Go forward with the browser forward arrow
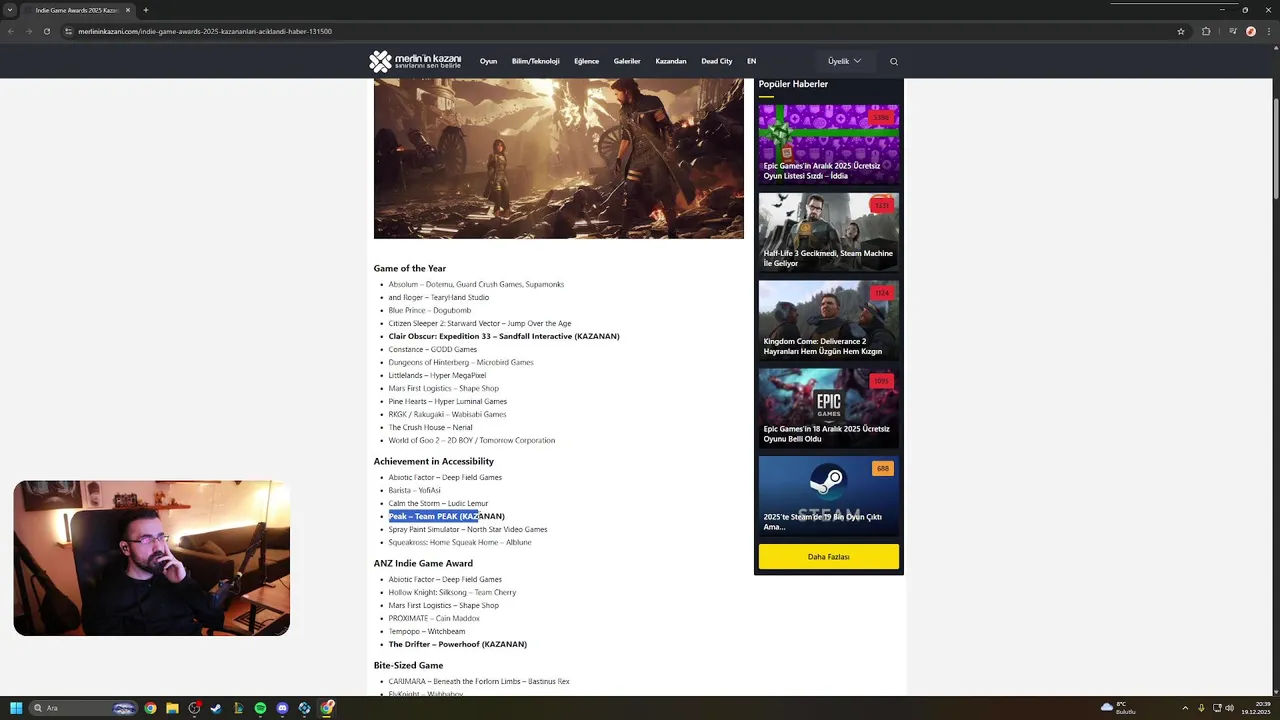 [28, 31]
